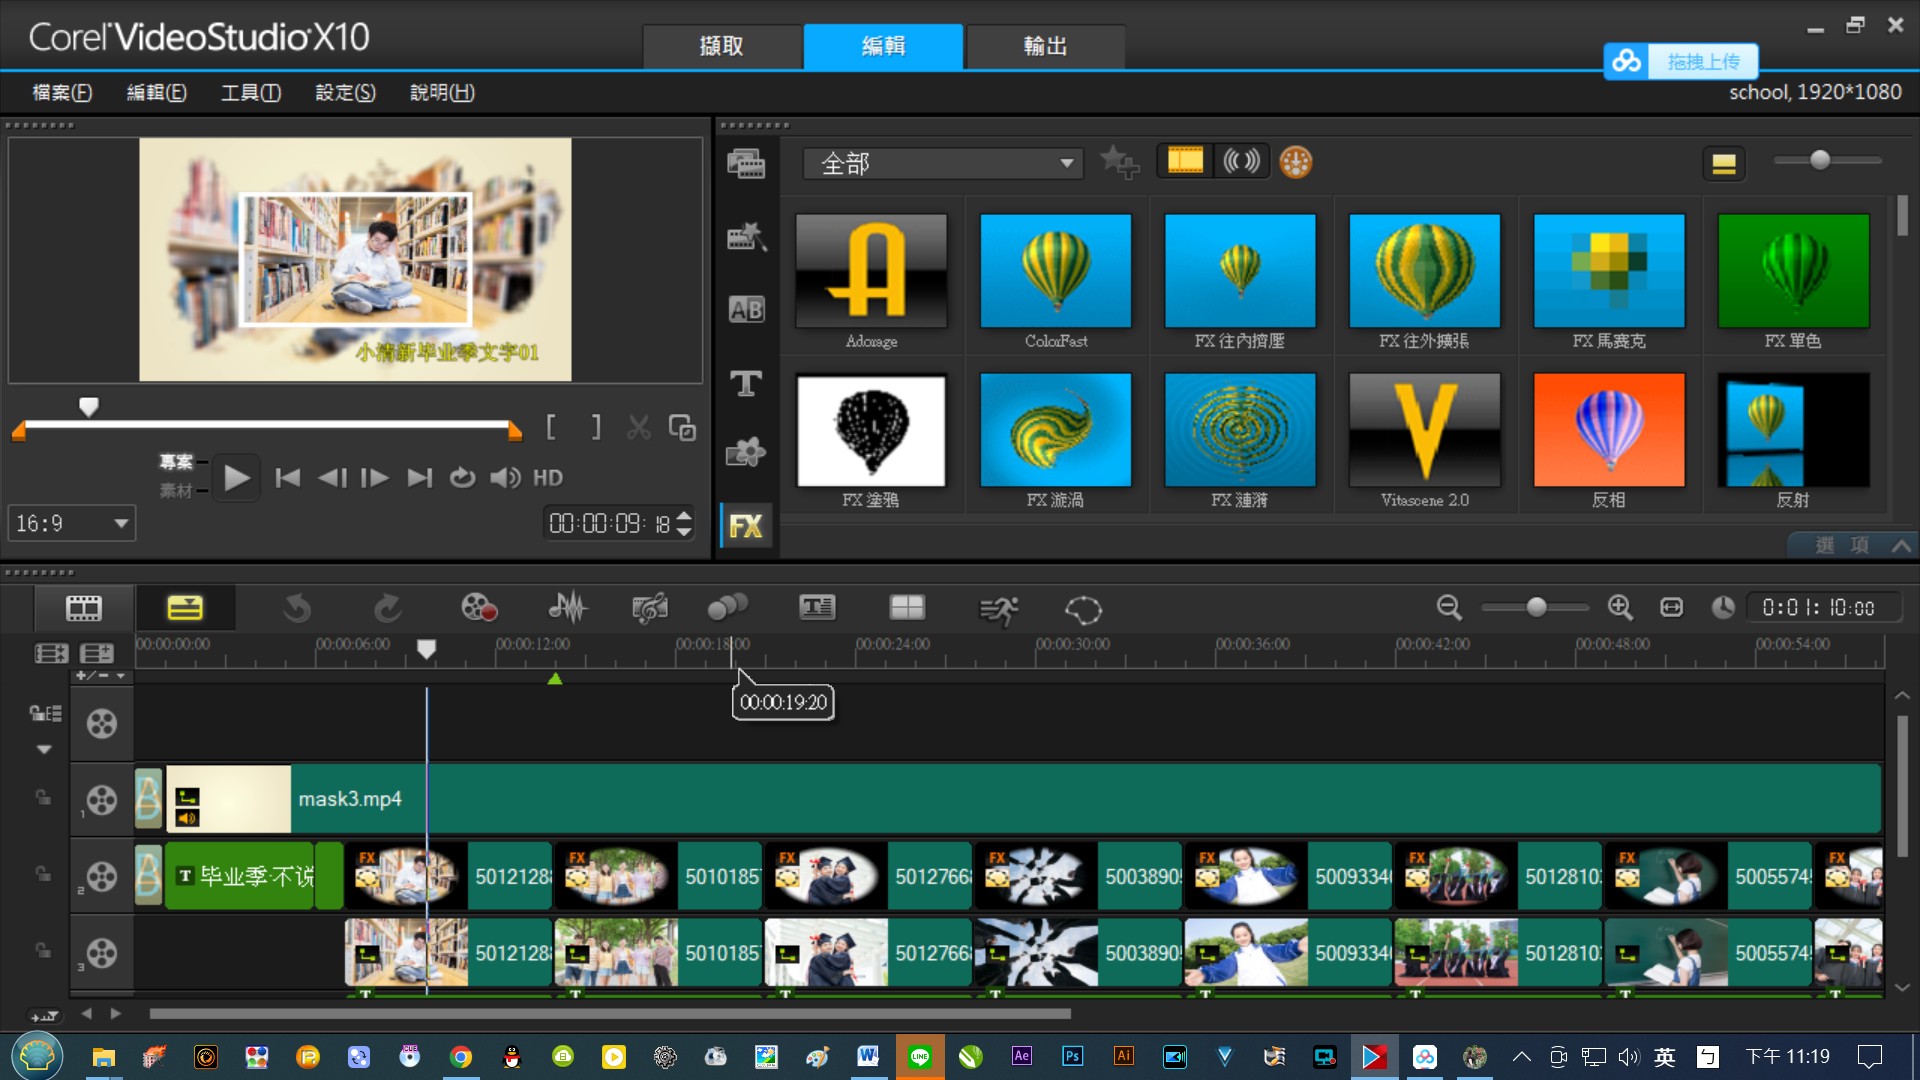1920x1080 pixels.
Task: Select the Adorage filter thumbnail
Action: click(871, 271)
